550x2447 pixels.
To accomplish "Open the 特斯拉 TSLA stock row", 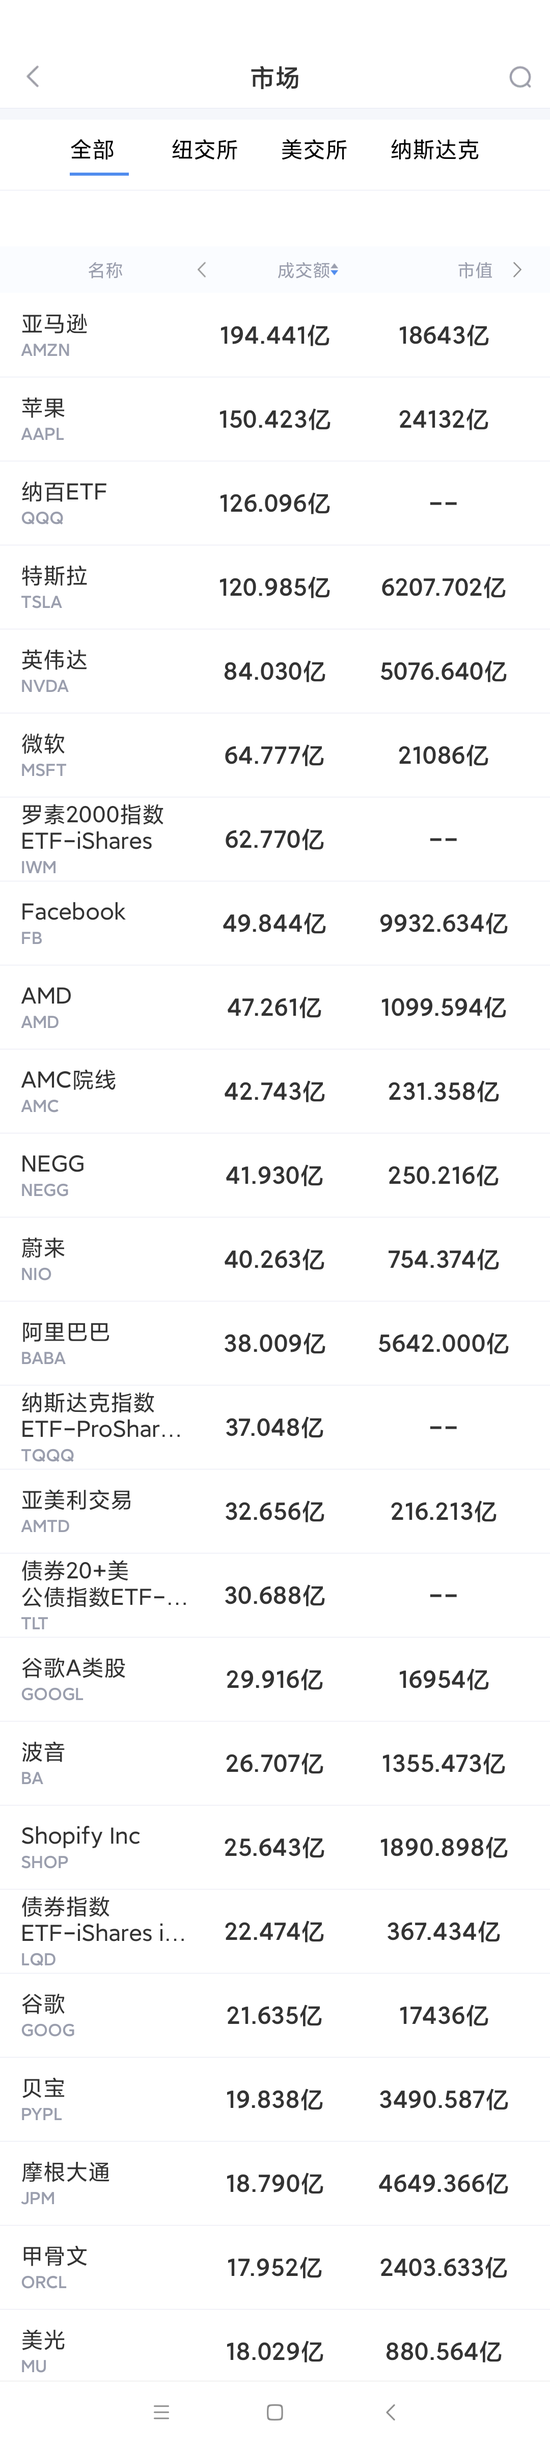I will [x=275, y=587].
